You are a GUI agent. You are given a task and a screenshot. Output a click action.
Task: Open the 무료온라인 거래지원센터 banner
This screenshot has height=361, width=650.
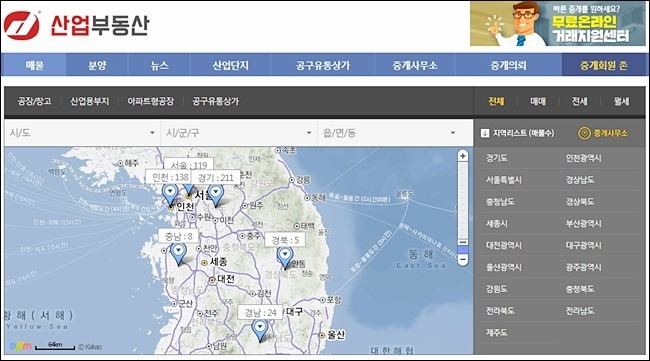click(x=558, y=24)
